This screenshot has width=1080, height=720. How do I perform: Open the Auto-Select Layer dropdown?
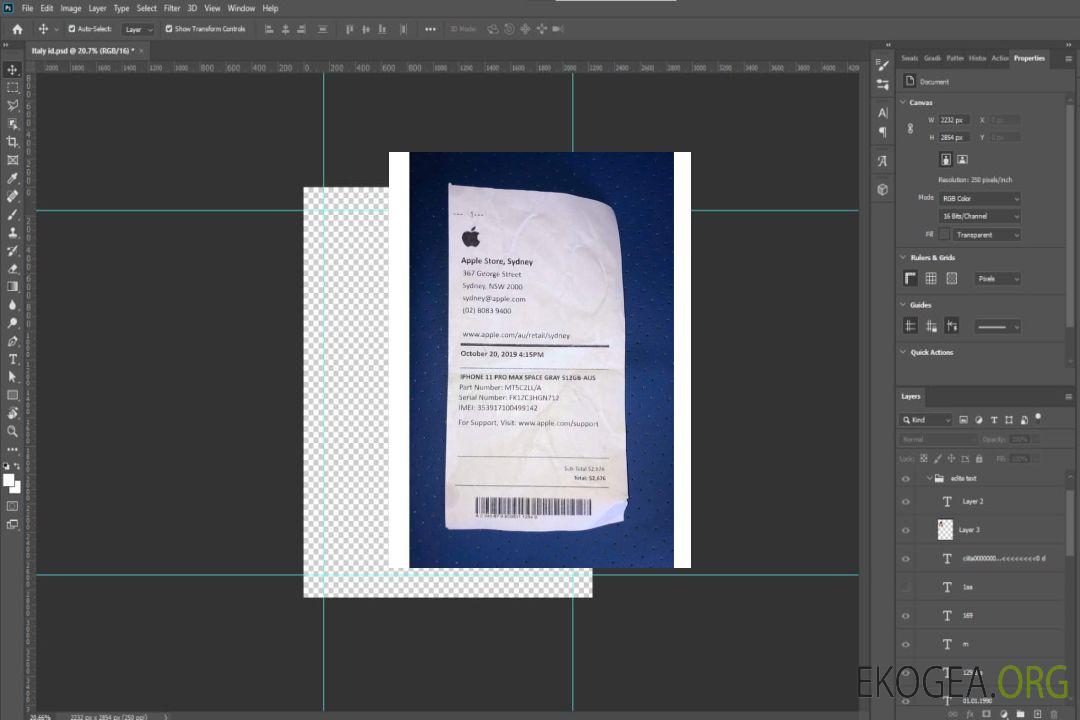138,29
